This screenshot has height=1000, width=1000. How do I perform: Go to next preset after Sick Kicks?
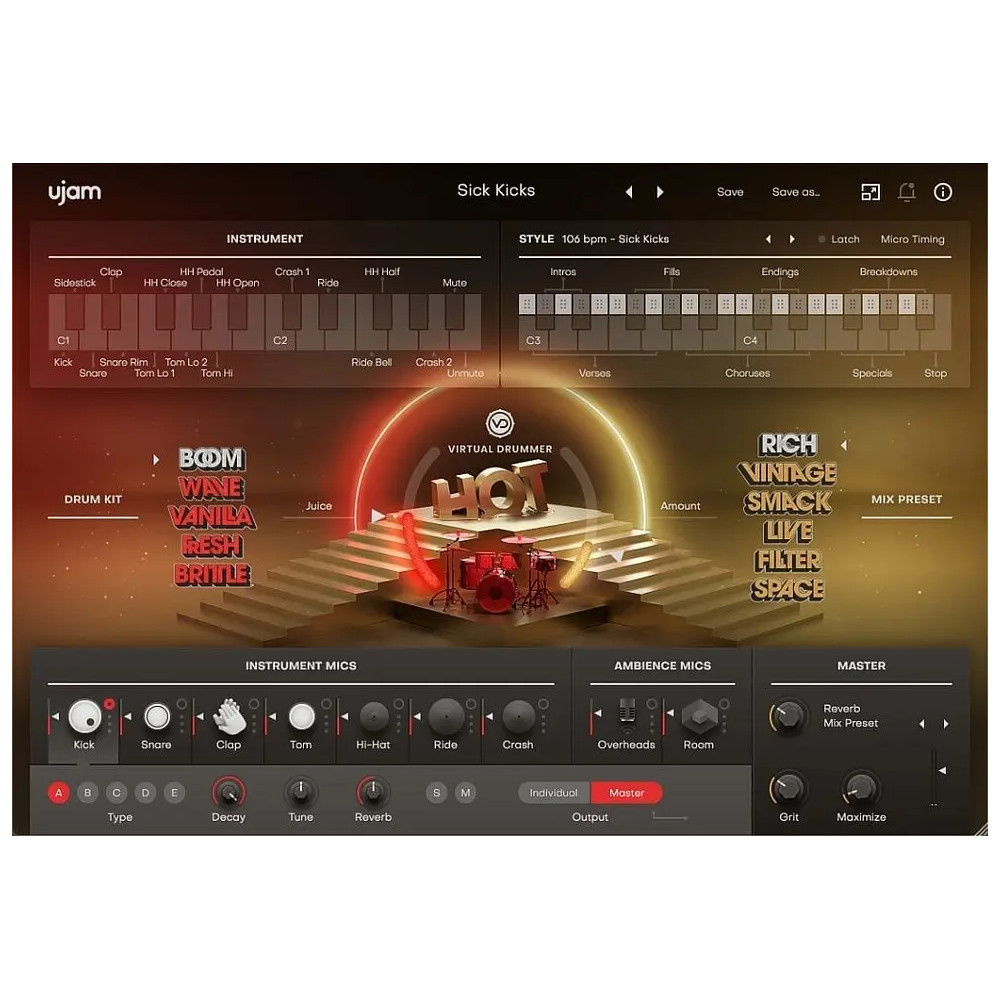[660, 192]
